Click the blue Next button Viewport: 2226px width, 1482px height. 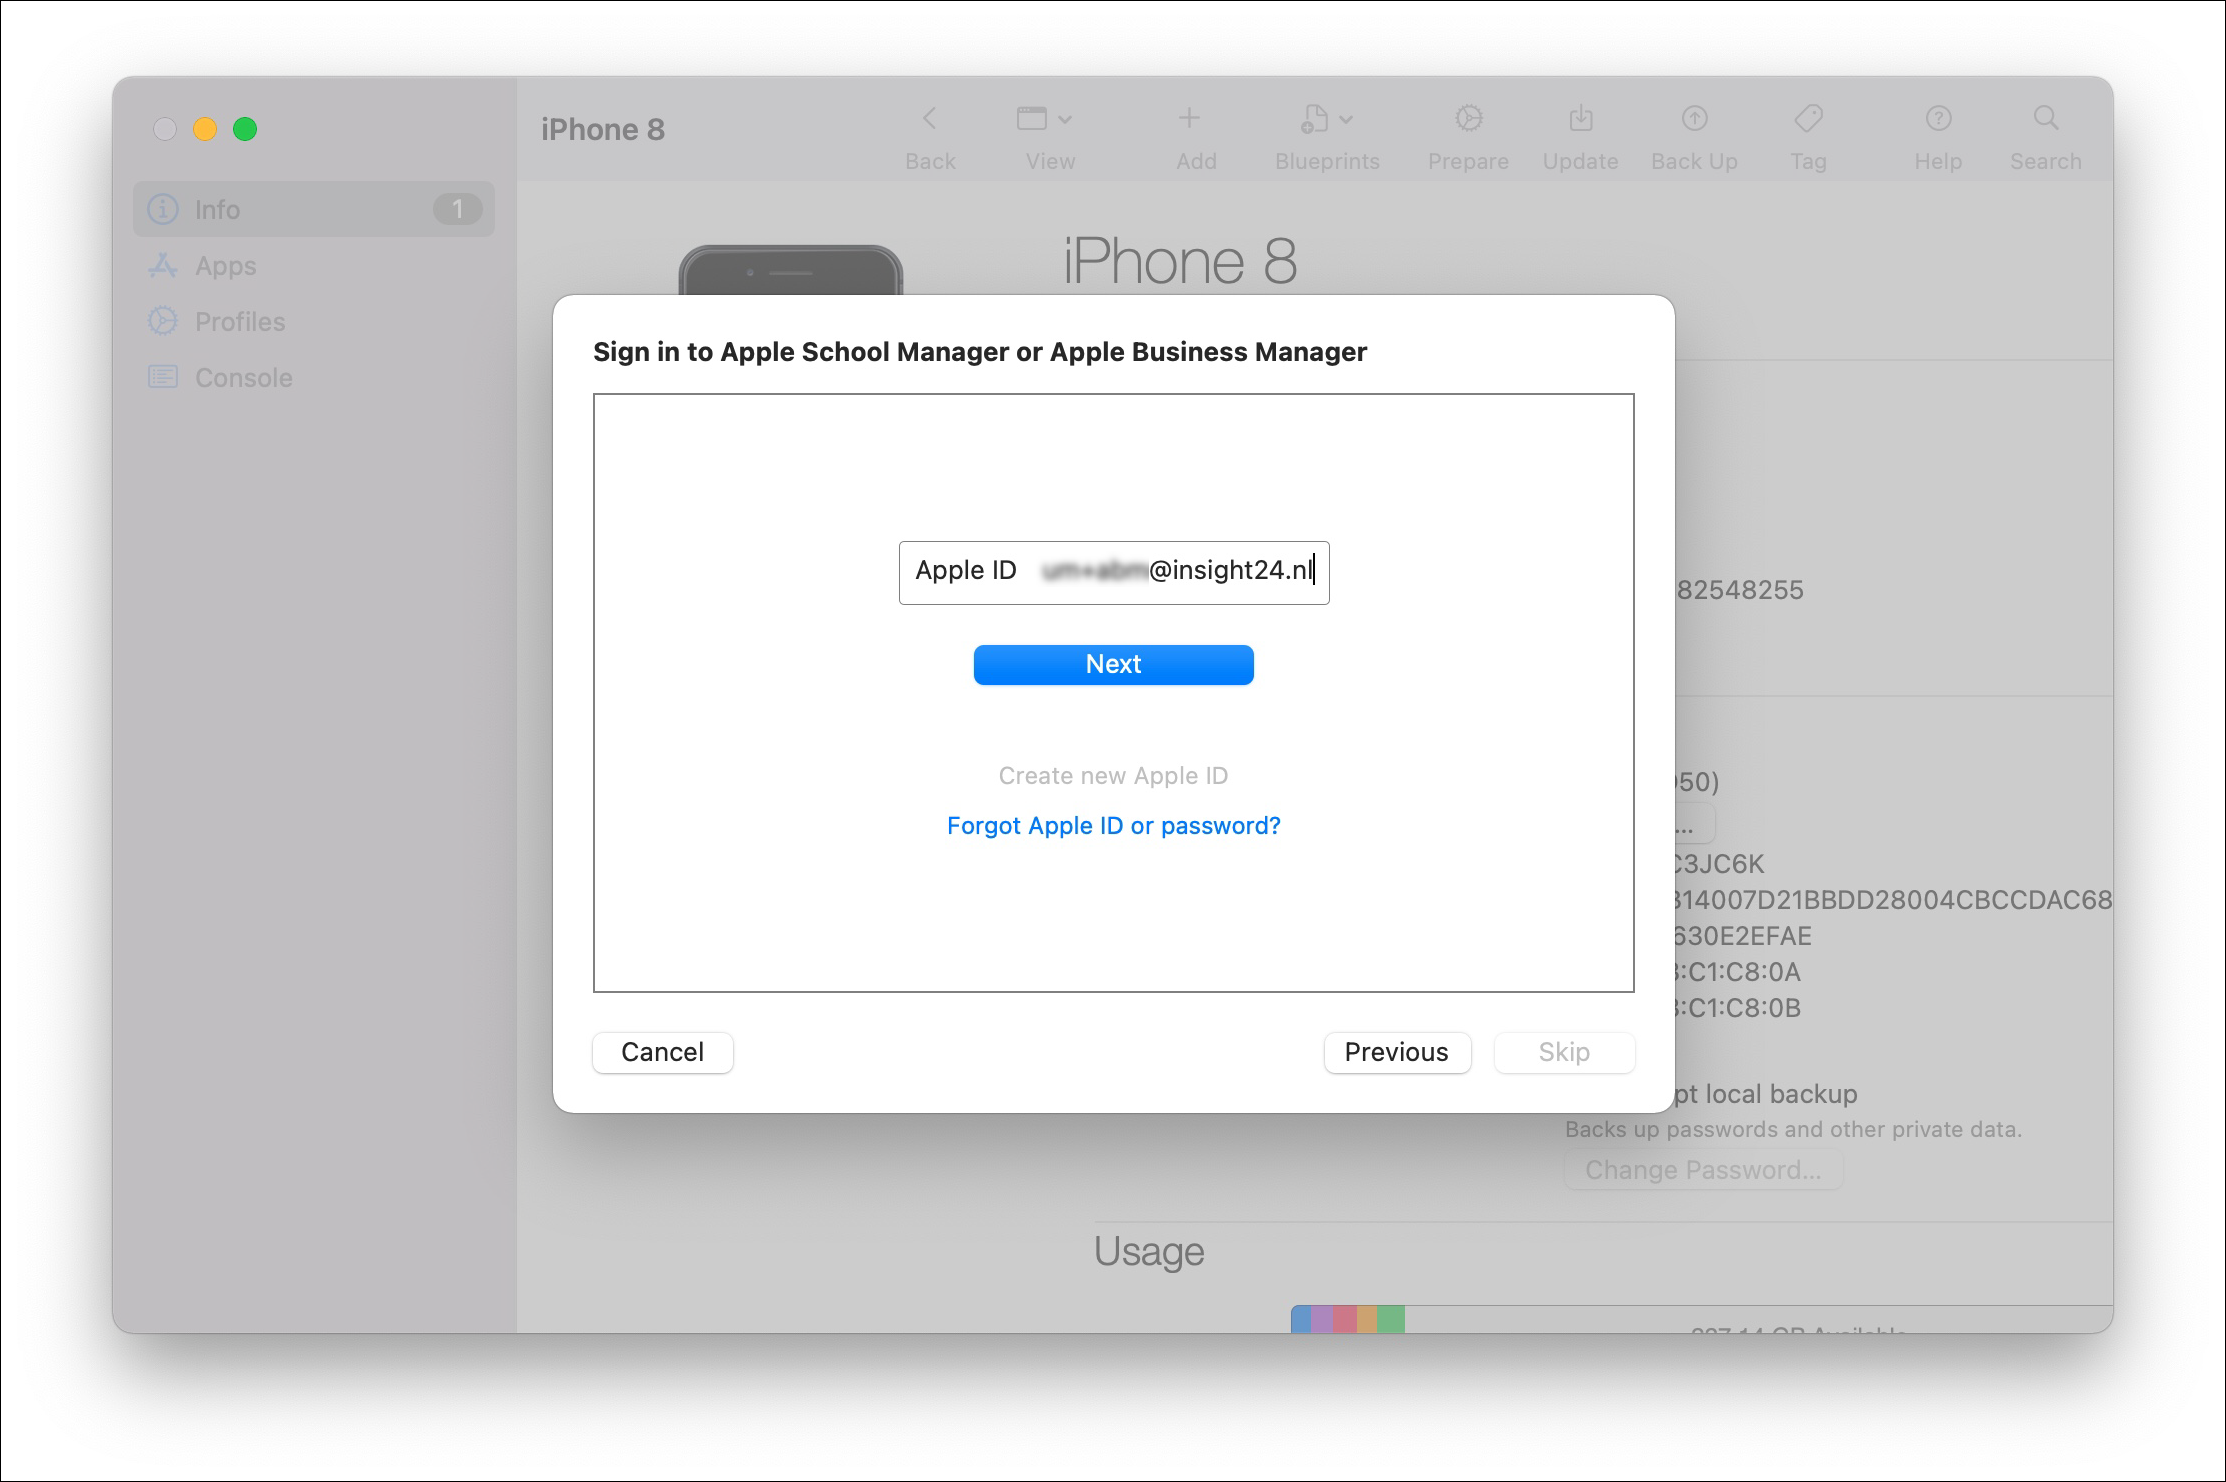(1113, 665)
